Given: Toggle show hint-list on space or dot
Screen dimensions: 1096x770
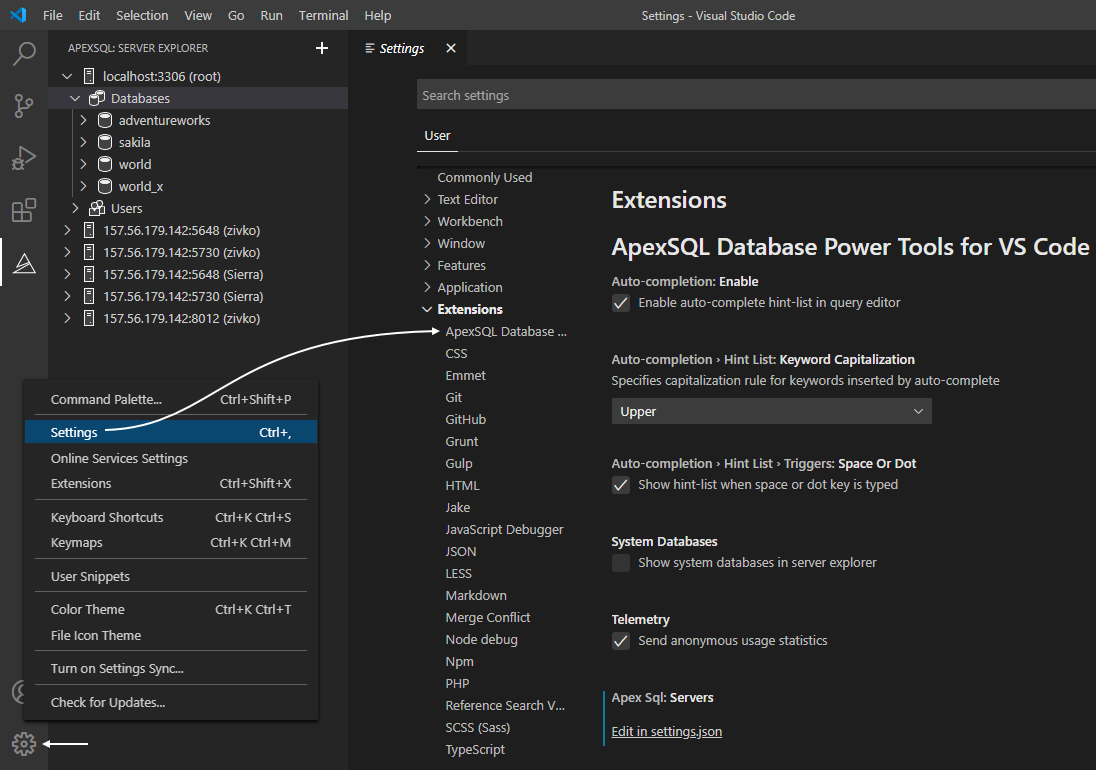Looking at the screenshot, I should tap(621, 485).
